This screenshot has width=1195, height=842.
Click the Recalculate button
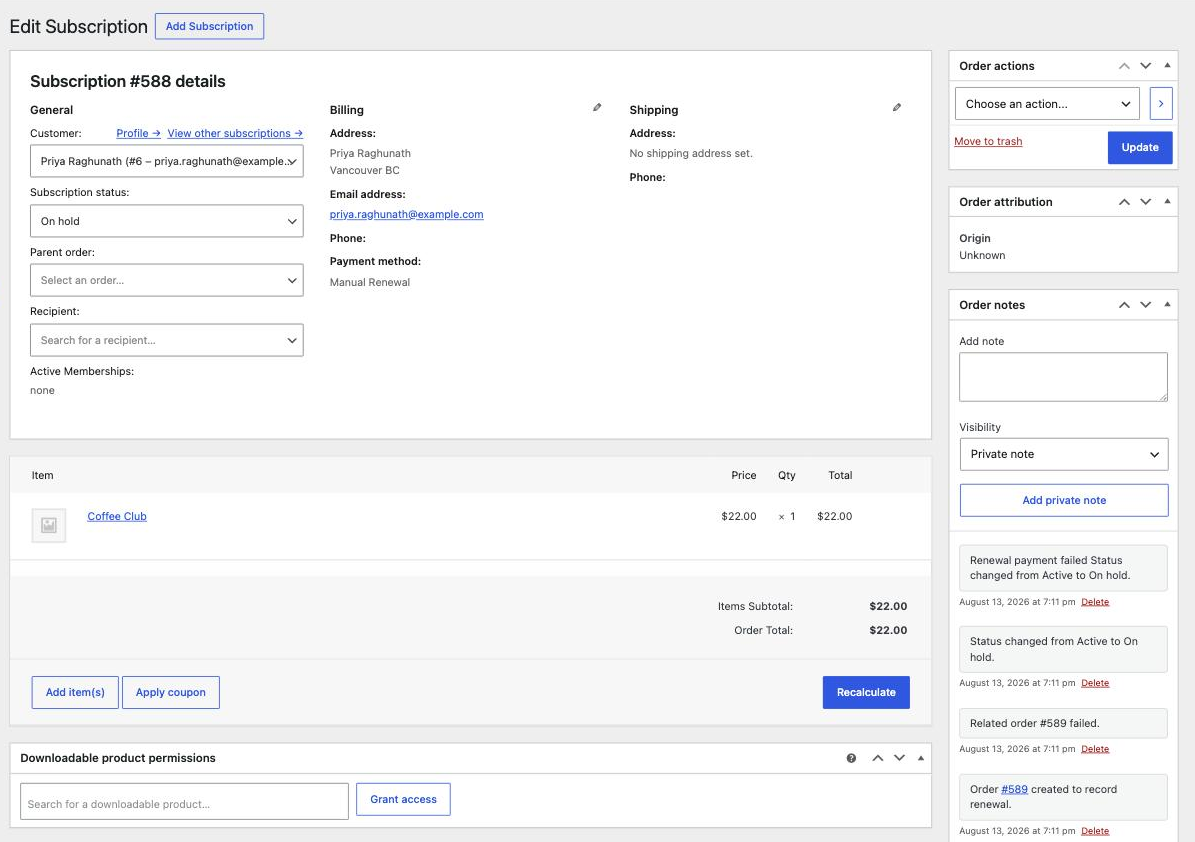[866, 693]
